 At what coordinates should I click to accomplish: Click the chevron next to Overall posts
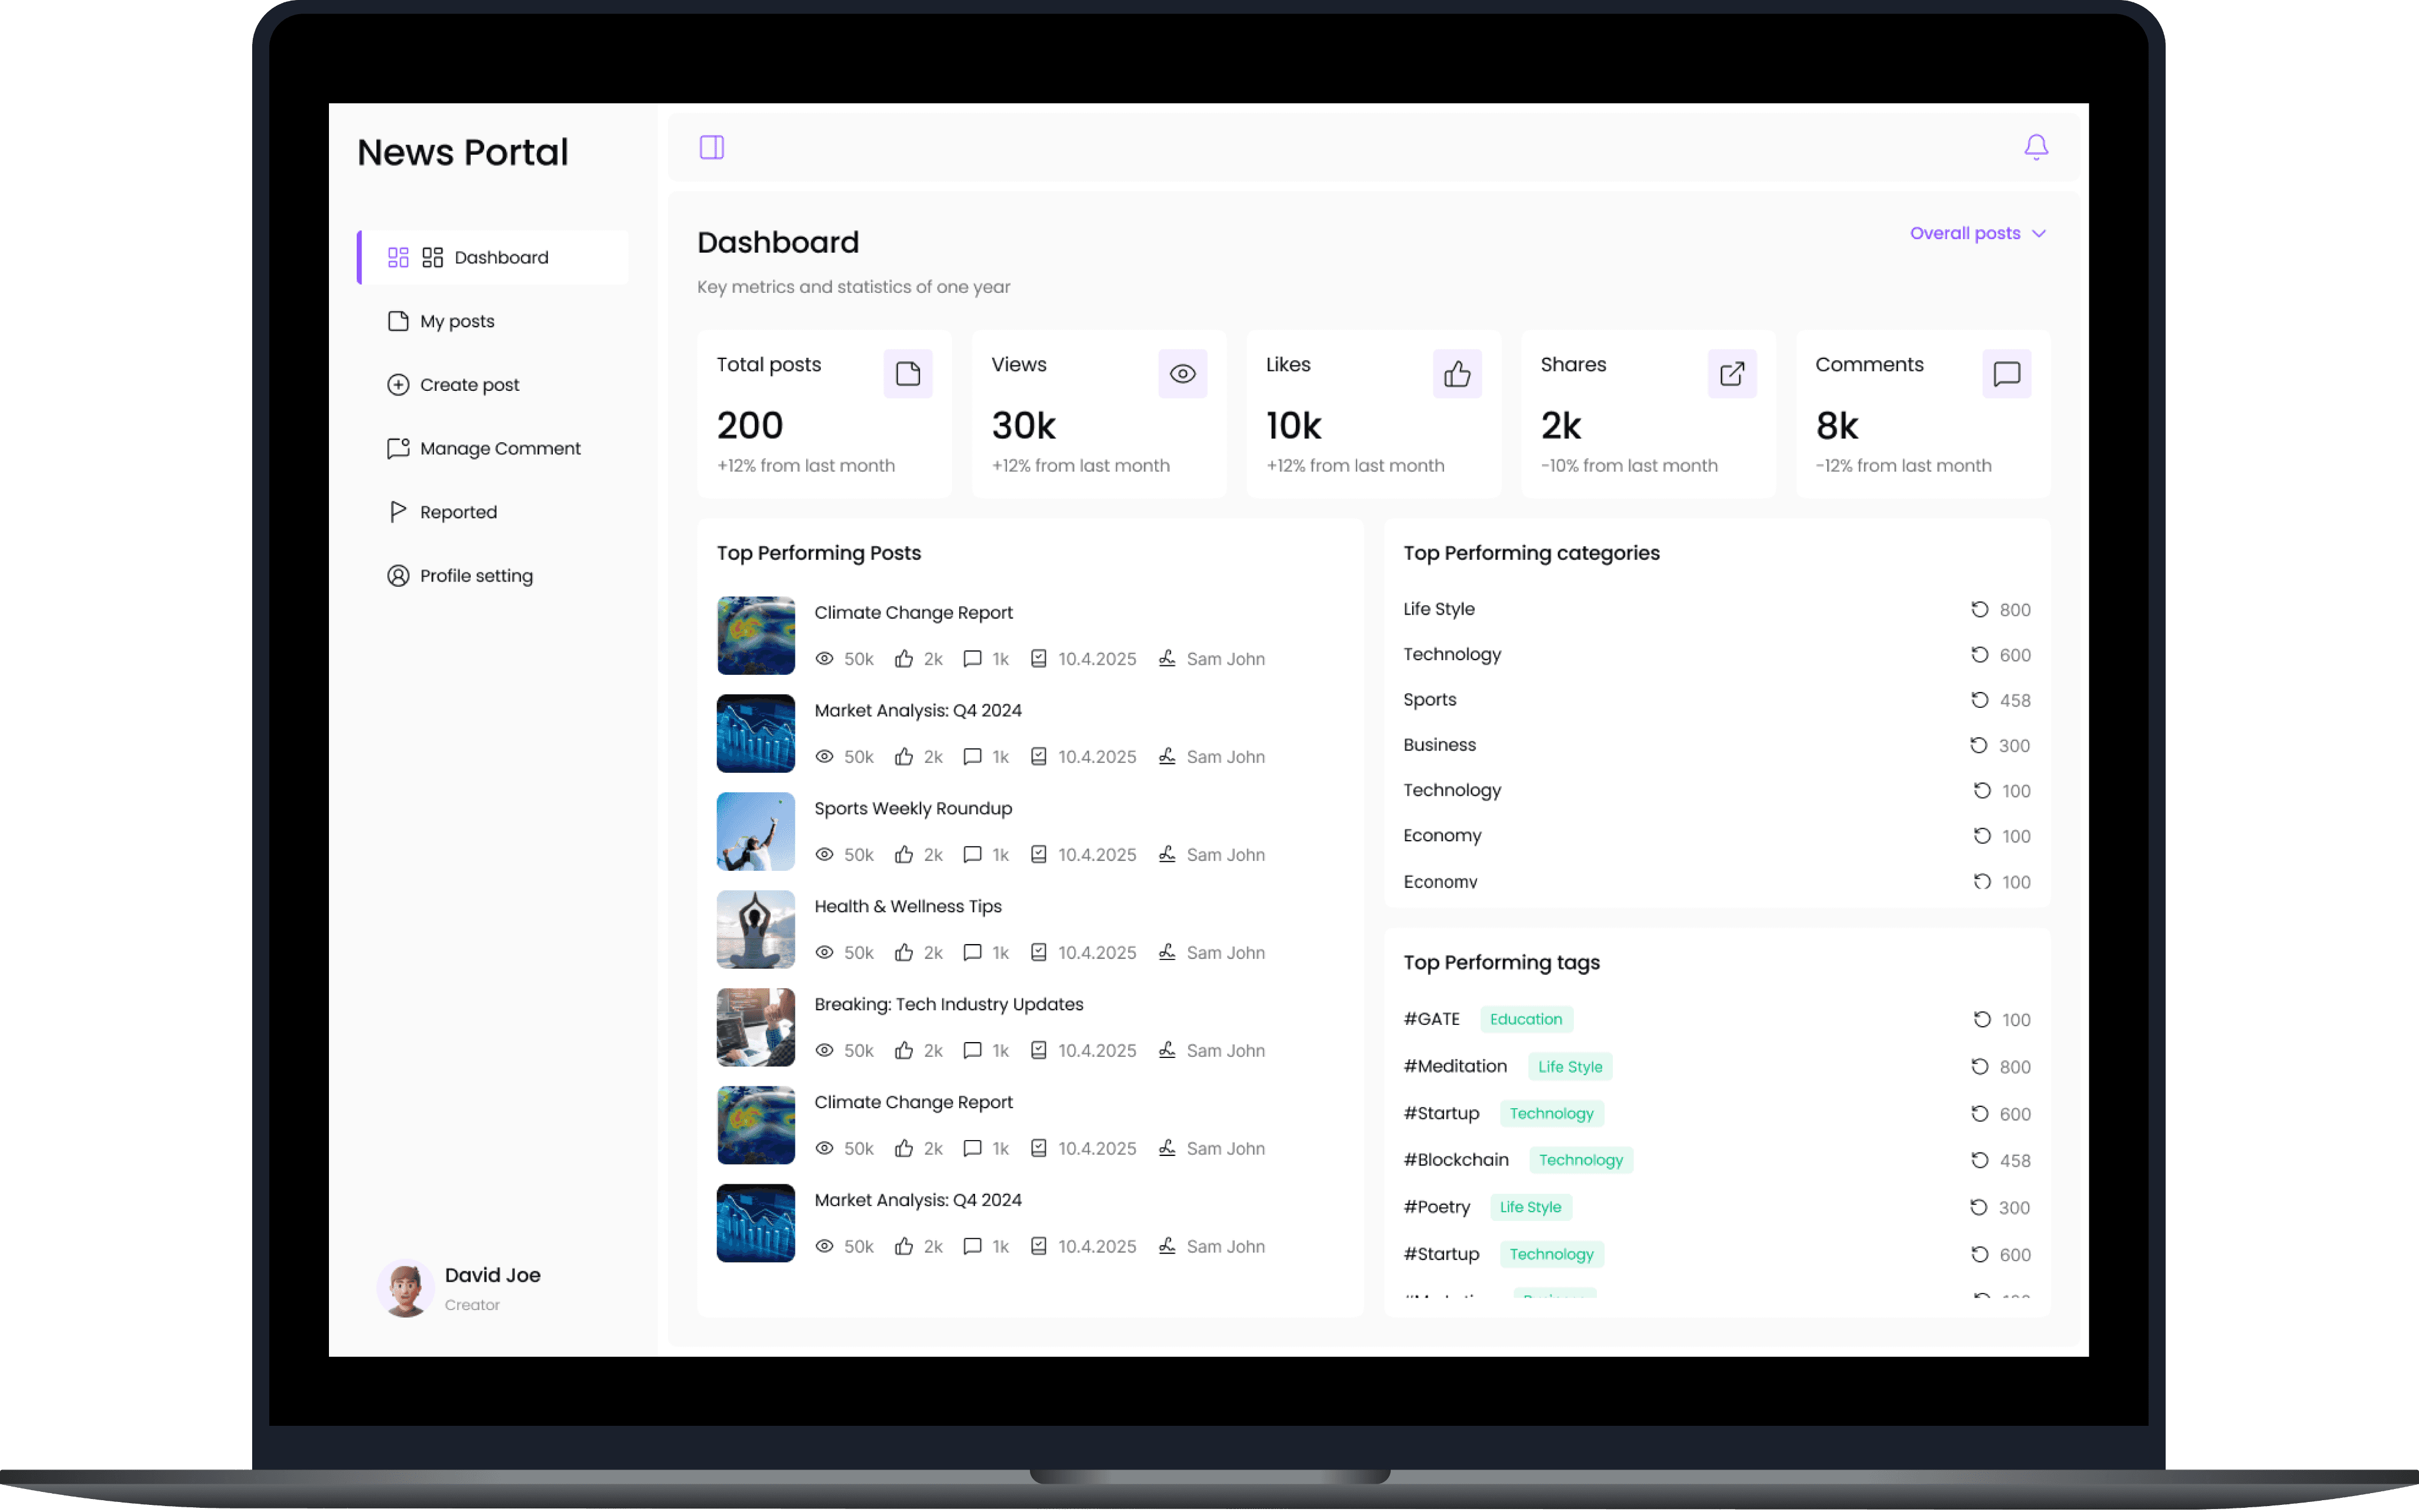(2039, 234)
